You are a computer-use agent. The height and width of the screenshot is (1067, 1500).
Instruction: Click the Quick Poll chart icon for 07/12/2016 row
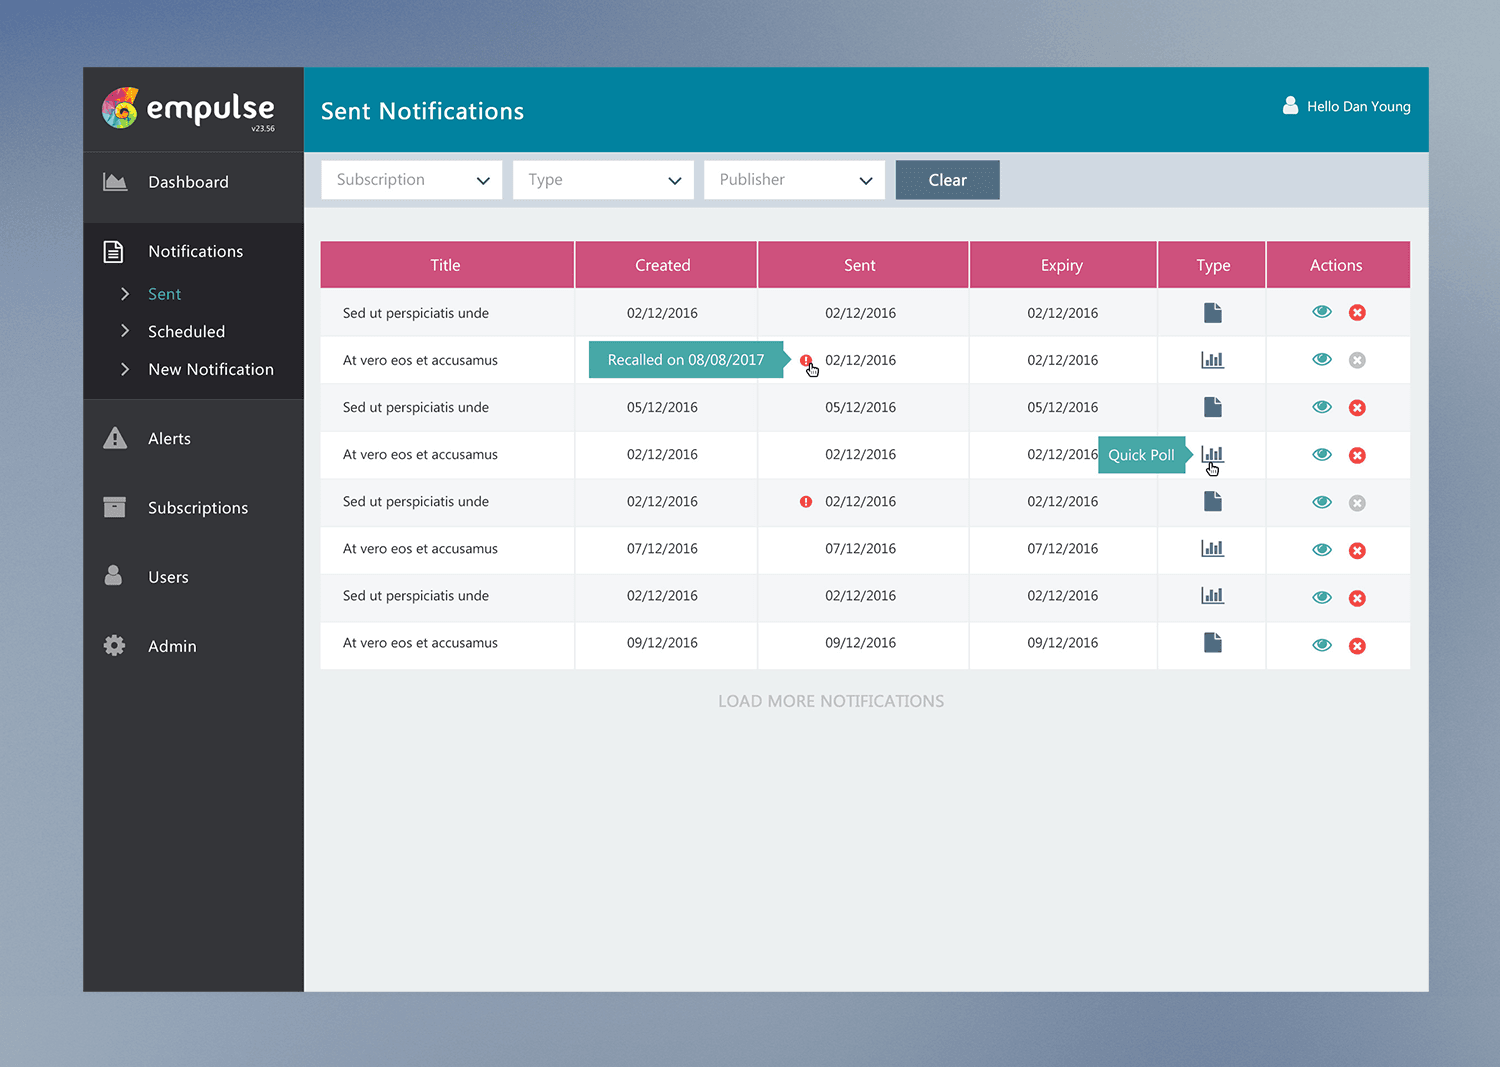point(1212,549)
